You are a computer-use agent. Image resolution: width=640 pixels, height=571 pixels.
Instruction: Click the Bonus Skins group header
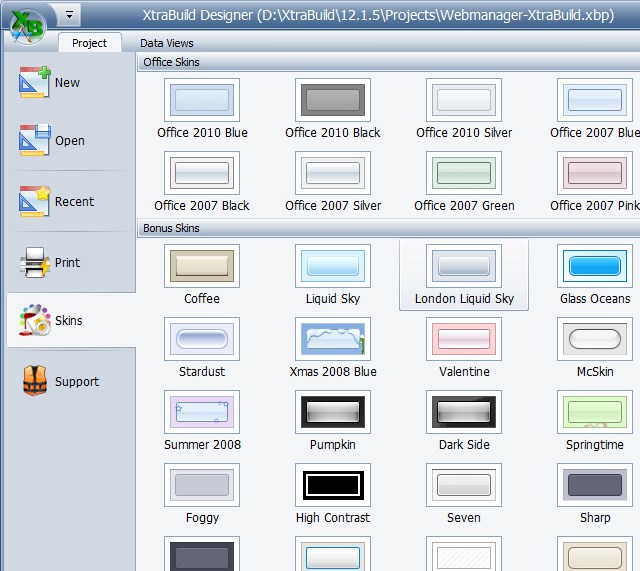pos(388,228)
